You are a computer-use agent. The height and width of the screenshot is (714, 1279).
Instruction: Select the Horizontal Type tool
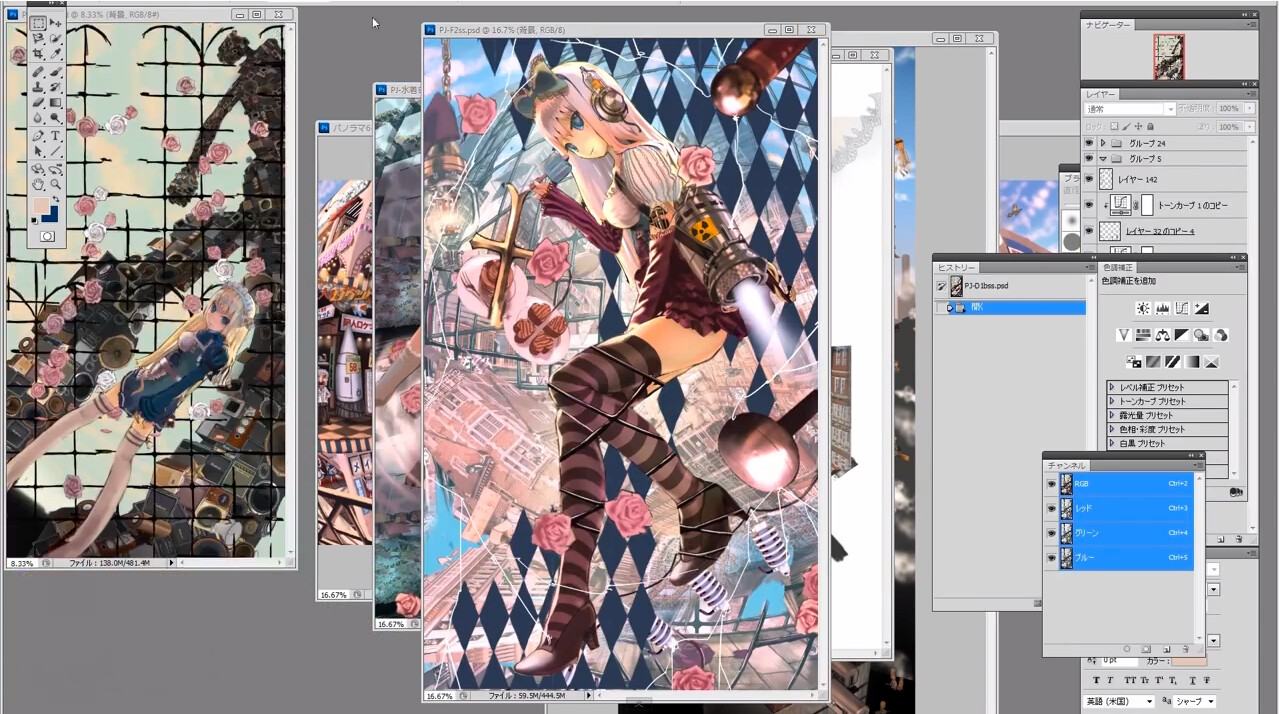click(56, 135)
